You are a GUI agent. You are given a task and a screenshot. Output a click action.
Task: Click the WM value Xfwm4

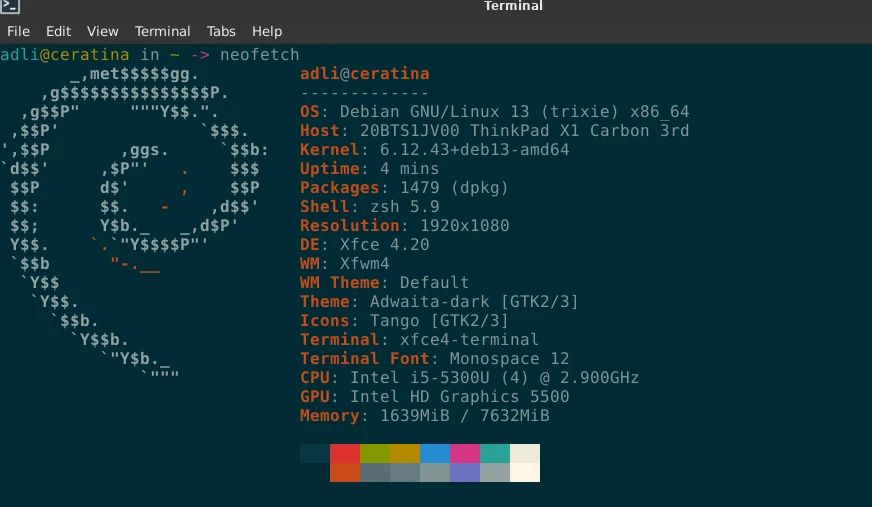tap(365, 264)
